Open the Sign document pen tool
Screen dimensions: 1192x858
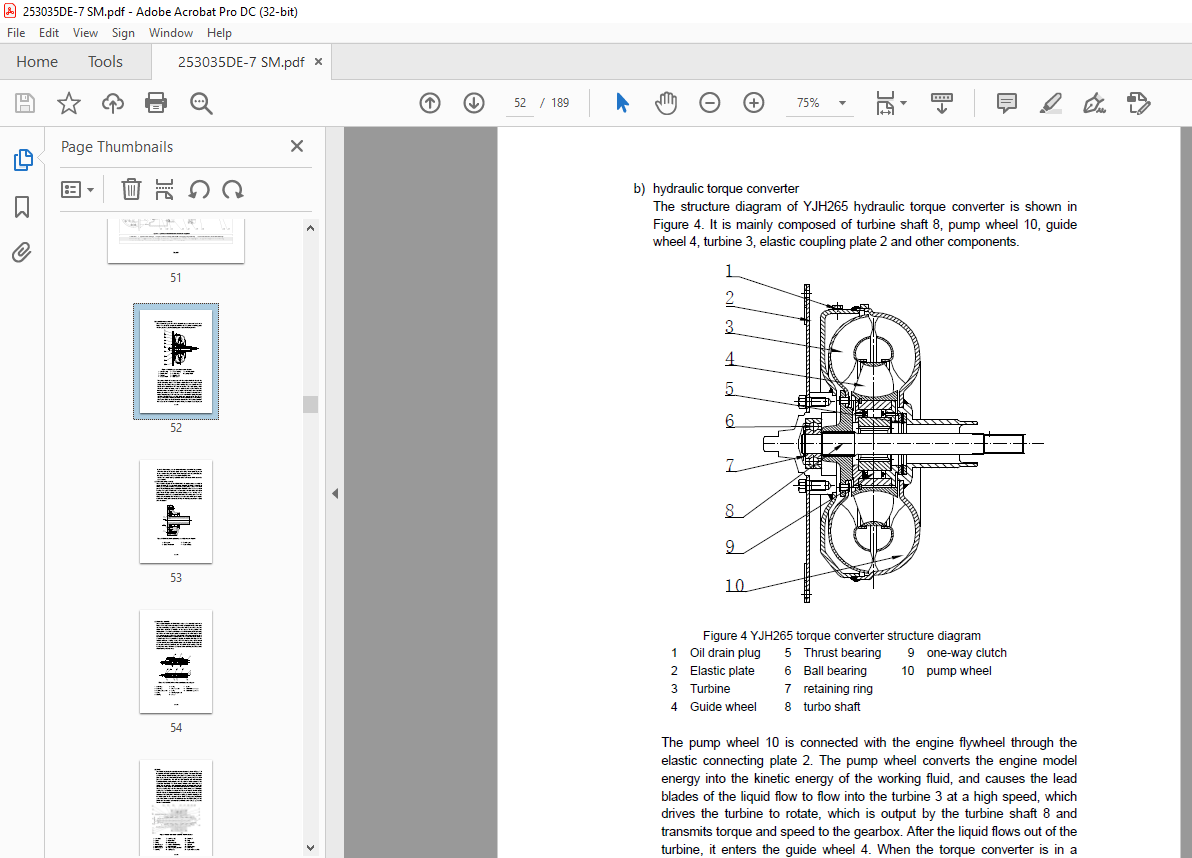pos(1094,103)
